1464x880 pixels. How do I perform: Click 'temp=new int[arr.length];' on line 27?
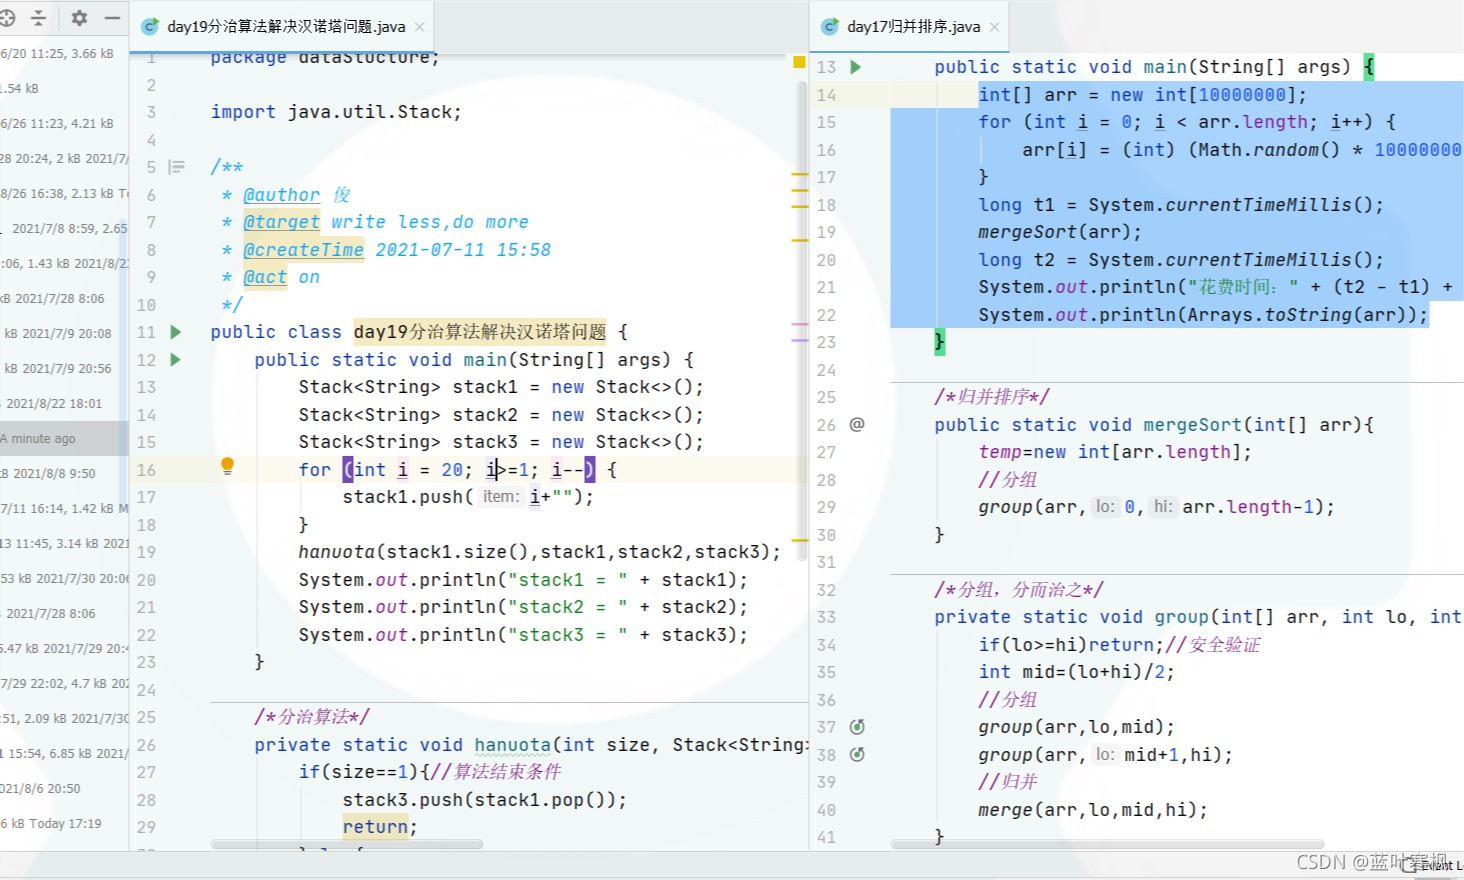1115,452
